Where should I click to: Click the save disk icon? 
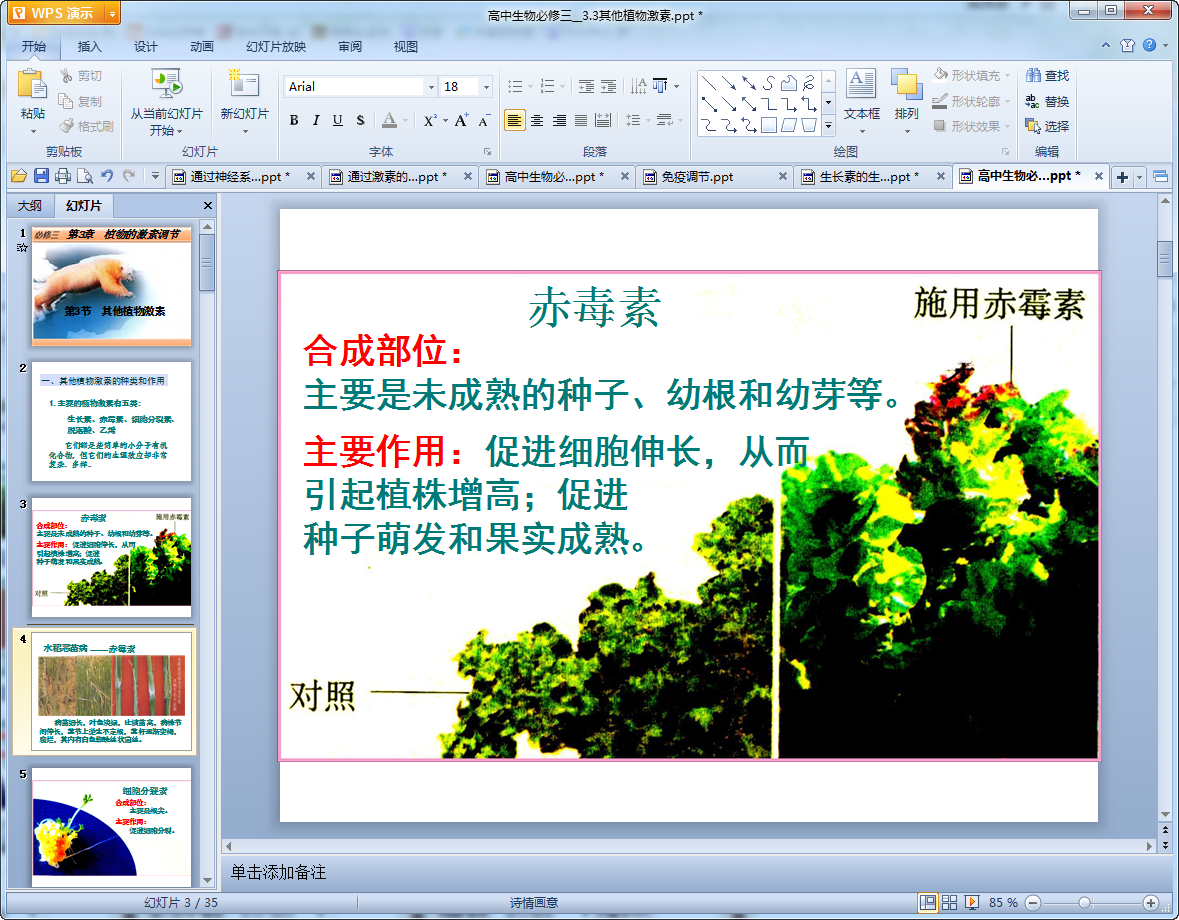click(41, 176)
